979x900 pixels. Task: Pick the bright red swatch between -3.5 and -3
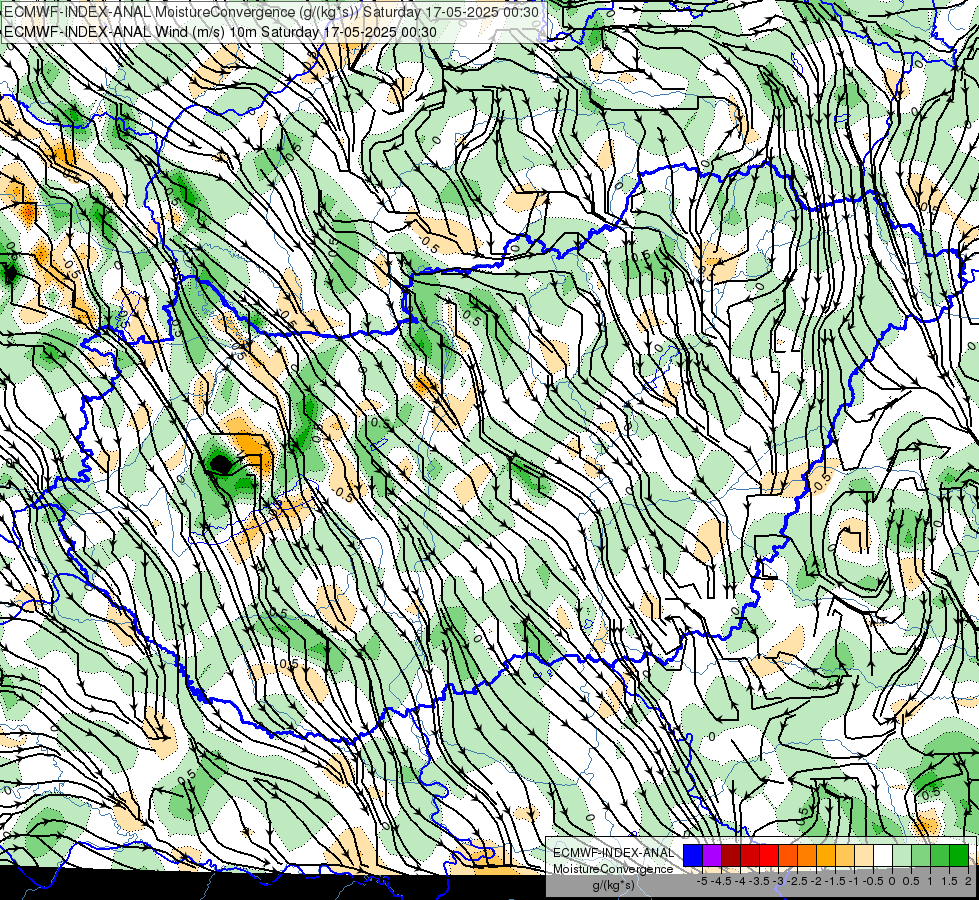(769, 855)
